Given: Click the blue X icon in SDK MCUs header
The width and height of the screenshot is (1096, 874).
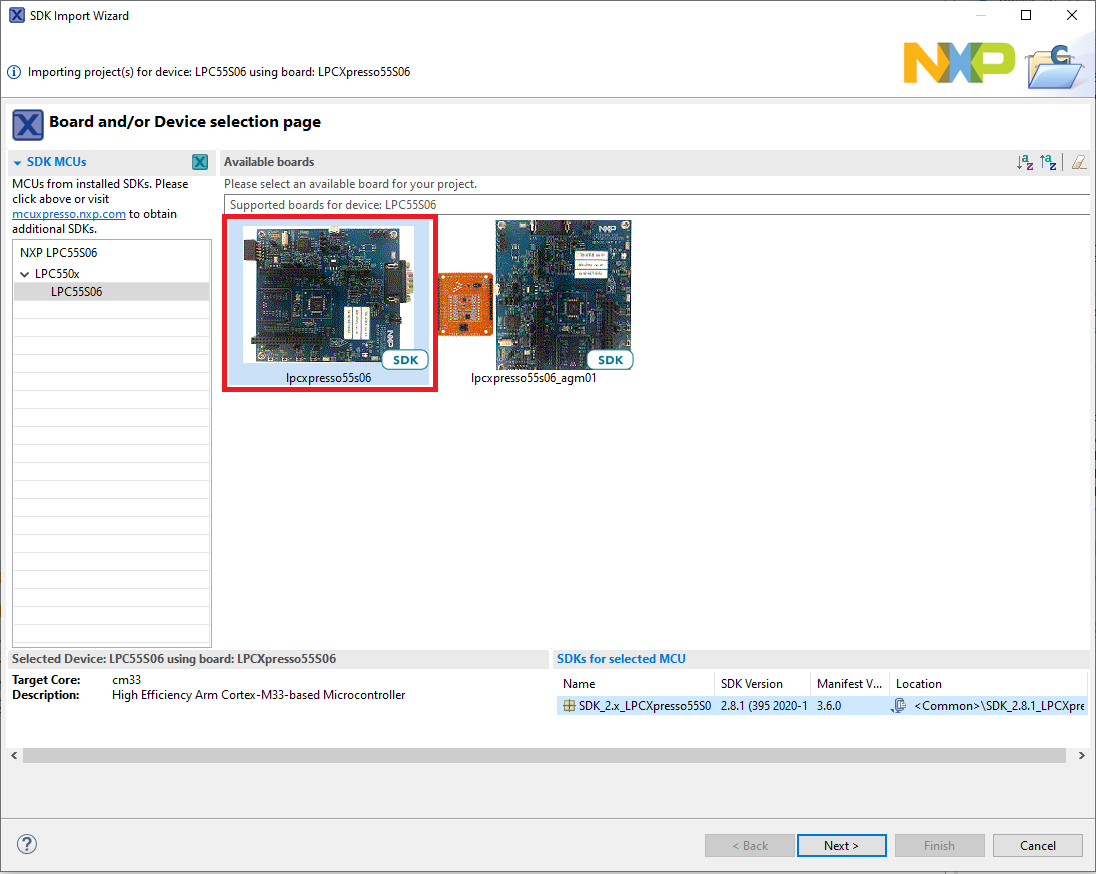Looking at the screenshot, I should (x=200, y=162).
